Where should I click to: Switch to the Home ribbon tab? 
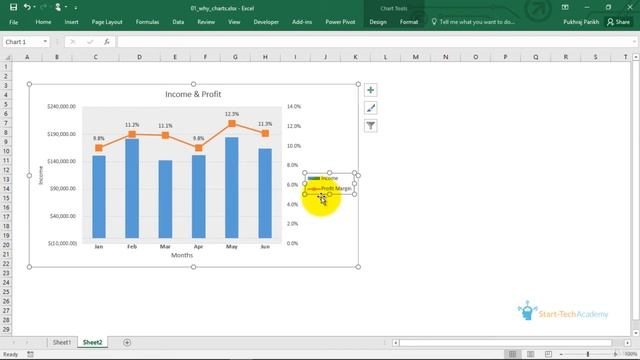point(43,22)
